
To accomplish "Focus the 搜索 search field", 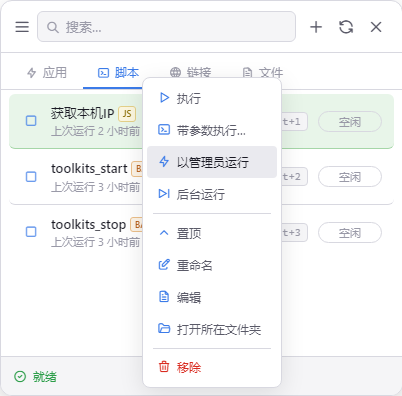I will (166, 27).
